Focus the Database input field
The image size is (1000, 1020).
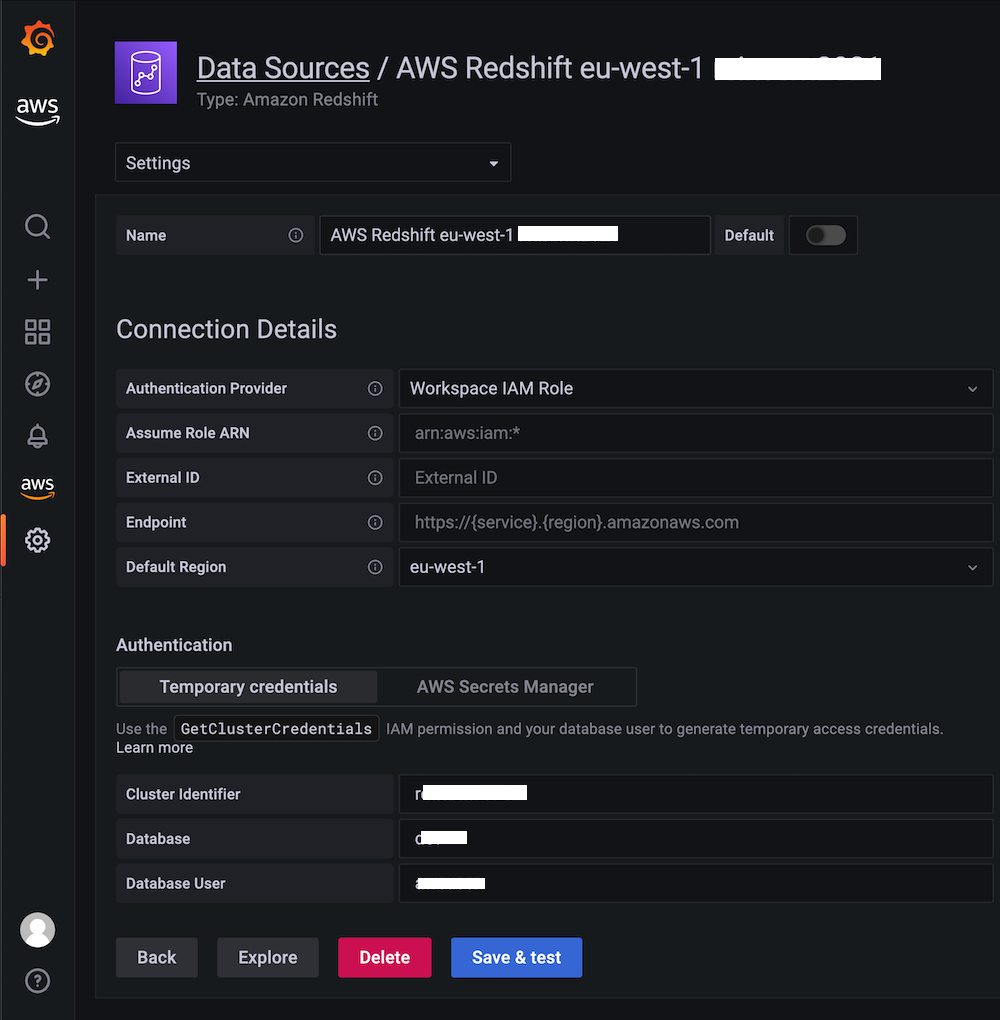tap(696, 839)
